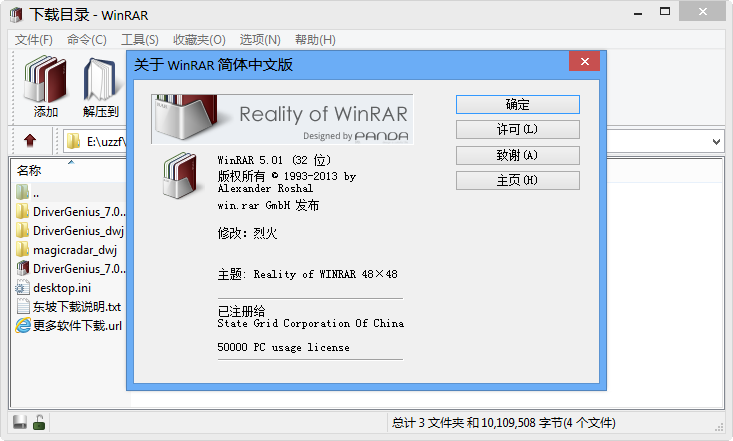This screenshot has width=733, height=441.
Task: Click the red up-arrow parent folder button
Action: click(30, 141)
